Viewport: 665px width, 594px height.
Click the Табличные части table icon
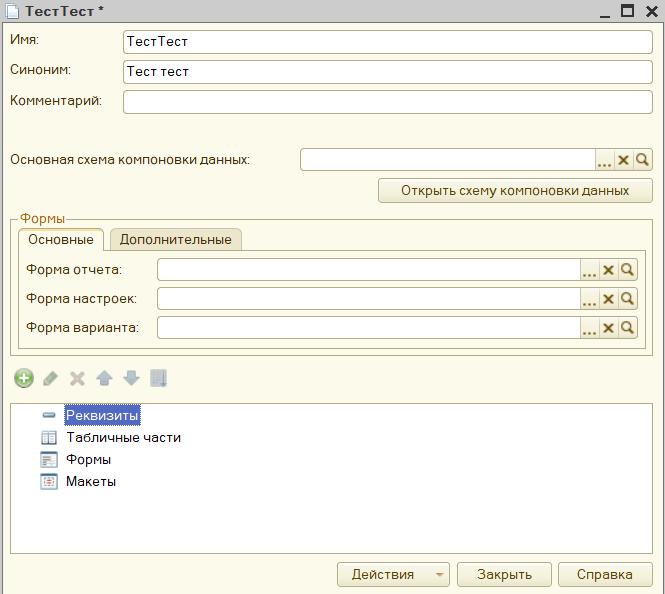[x=49, y=438]
